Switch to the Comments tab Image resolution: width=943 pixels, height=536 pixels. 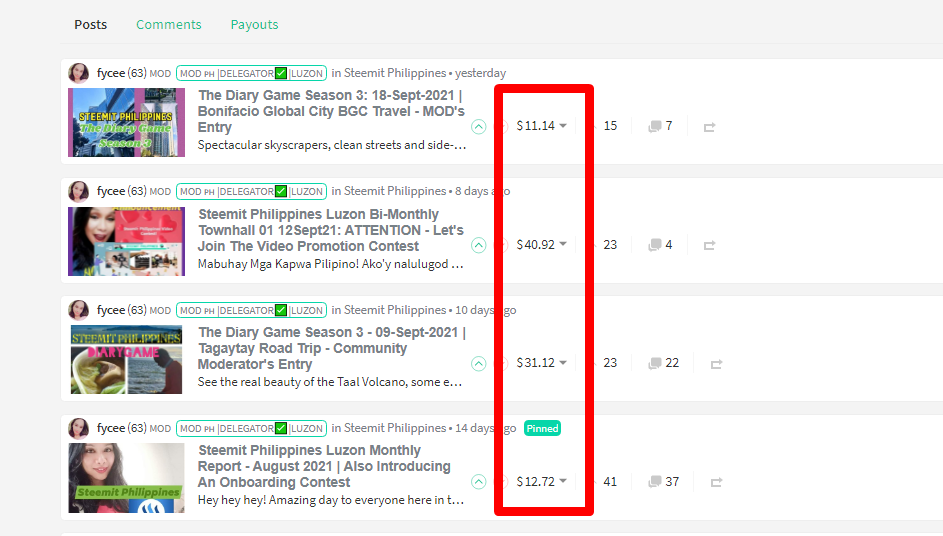168,25
